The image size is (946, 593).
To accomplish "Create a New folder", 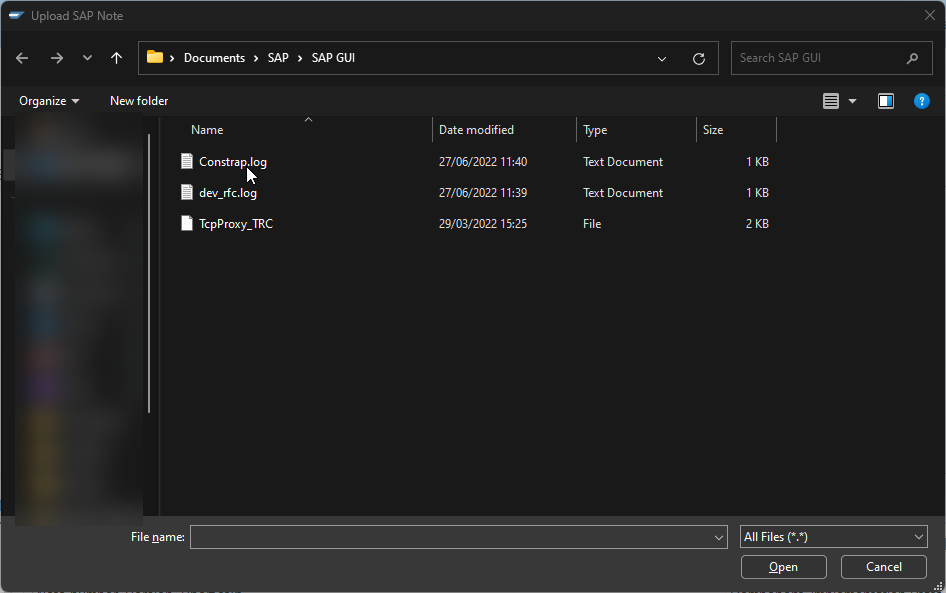I will [139, 101].
